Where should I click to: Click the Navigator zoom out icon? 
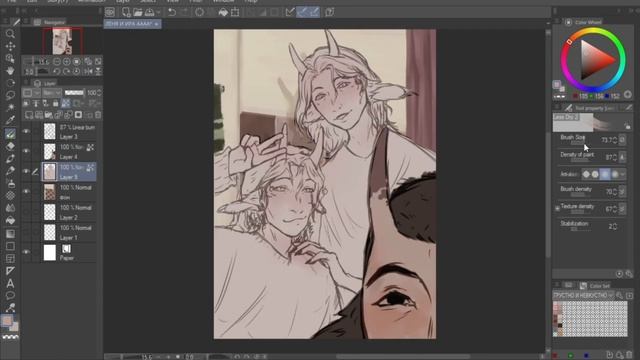click(57, 62)
